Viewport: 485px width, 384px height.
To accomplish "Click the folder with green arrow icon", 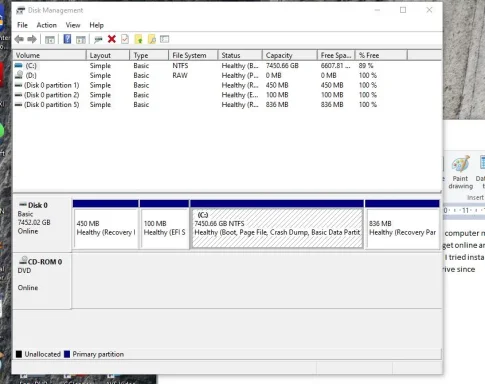I will click(138, 39).
